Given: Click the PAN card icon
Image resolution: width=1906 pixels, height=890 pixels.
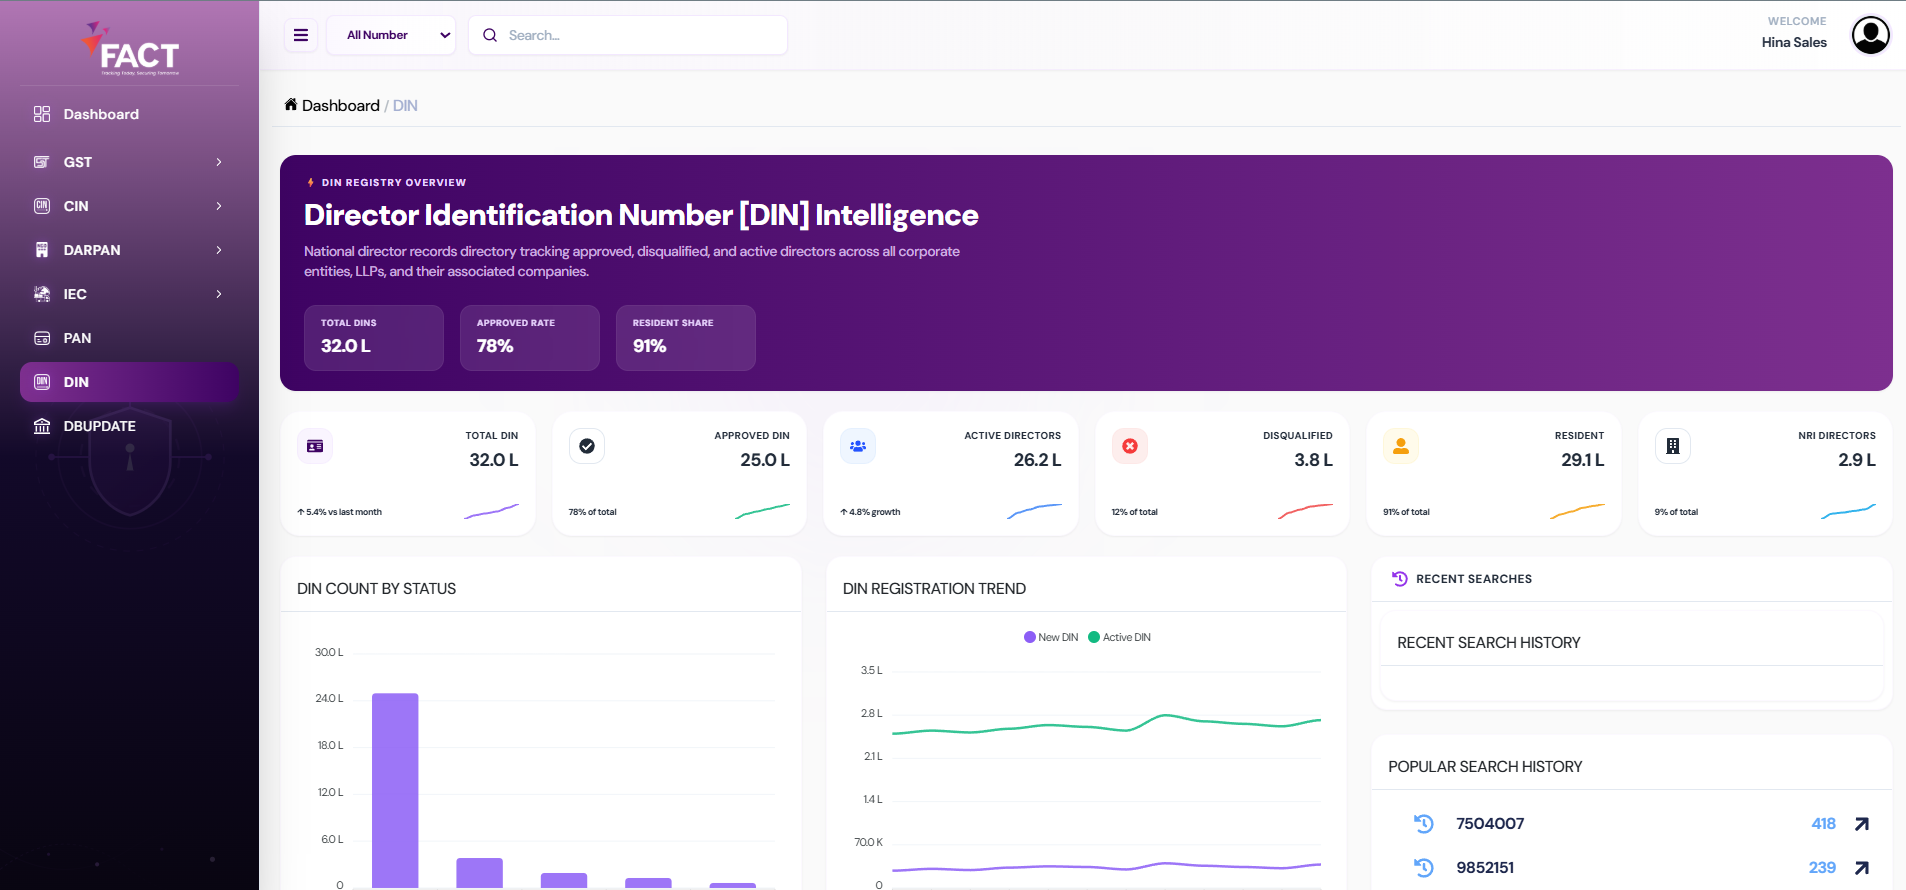Looking at the screenshot, I should coord(42,338).
